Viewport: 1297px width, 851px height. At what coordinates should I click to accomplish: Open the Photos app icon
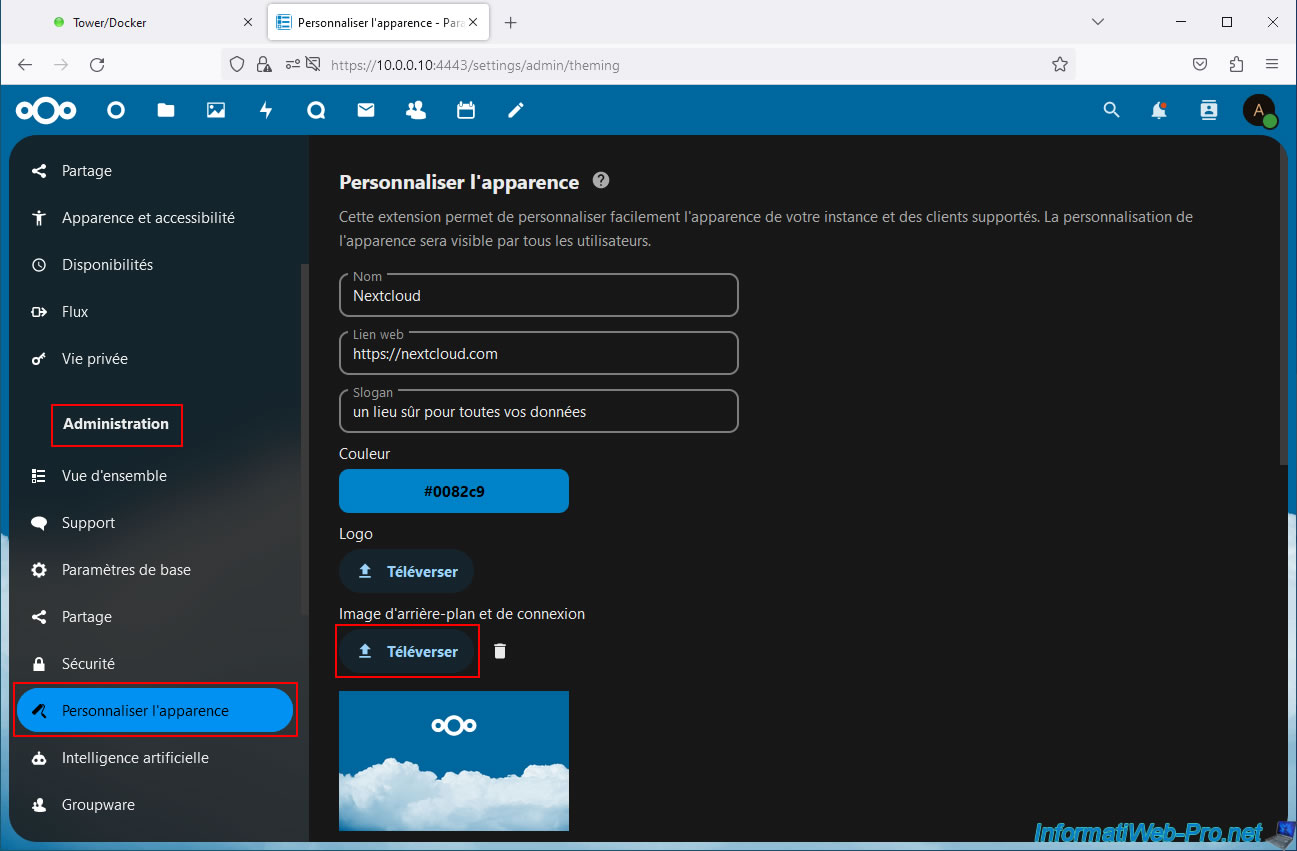coord(216,111)
